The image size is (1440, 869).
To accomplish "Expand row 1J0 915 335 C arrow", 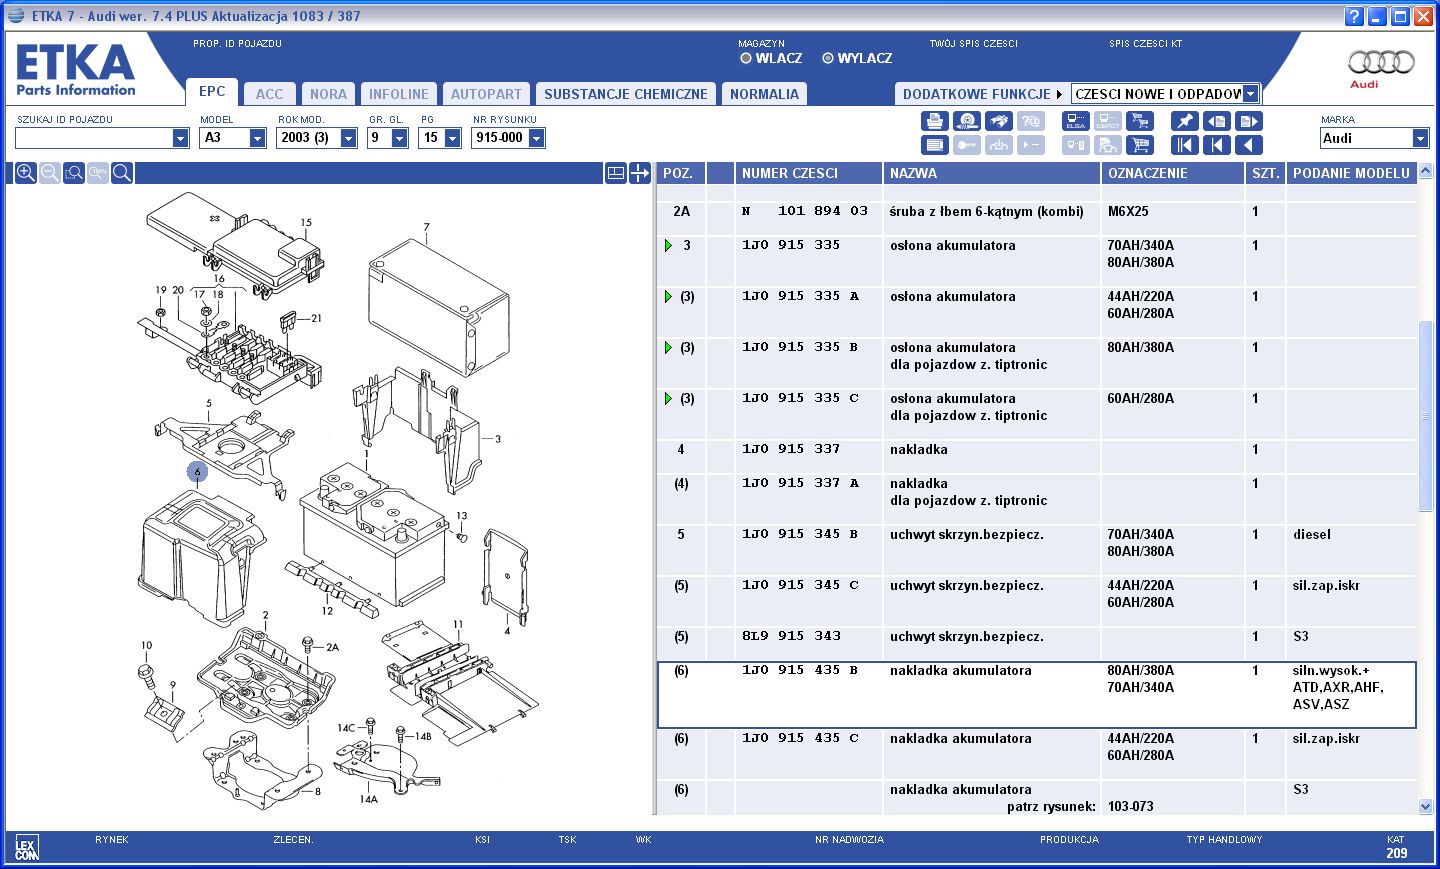I will pyautogui.click(x=668, y=398).
